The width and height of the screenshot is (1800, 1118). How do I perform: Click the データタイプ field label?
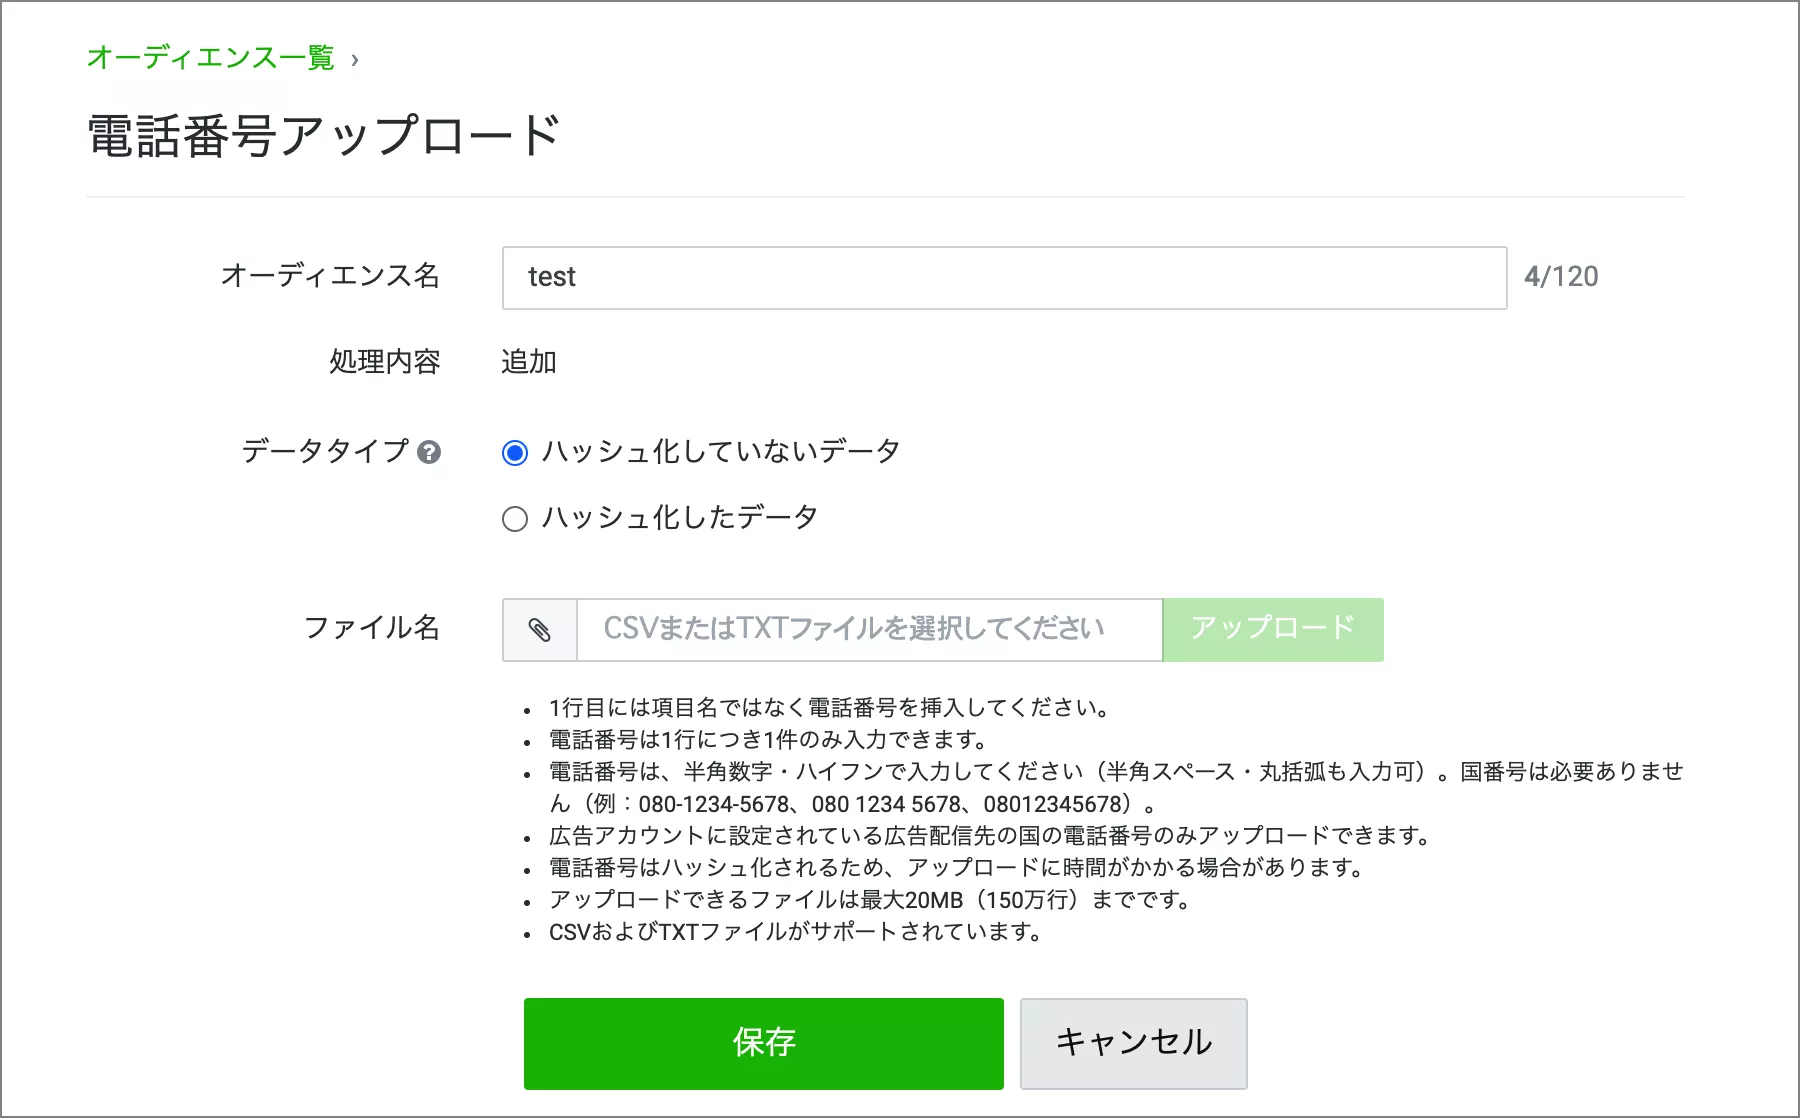coord(325,452)
